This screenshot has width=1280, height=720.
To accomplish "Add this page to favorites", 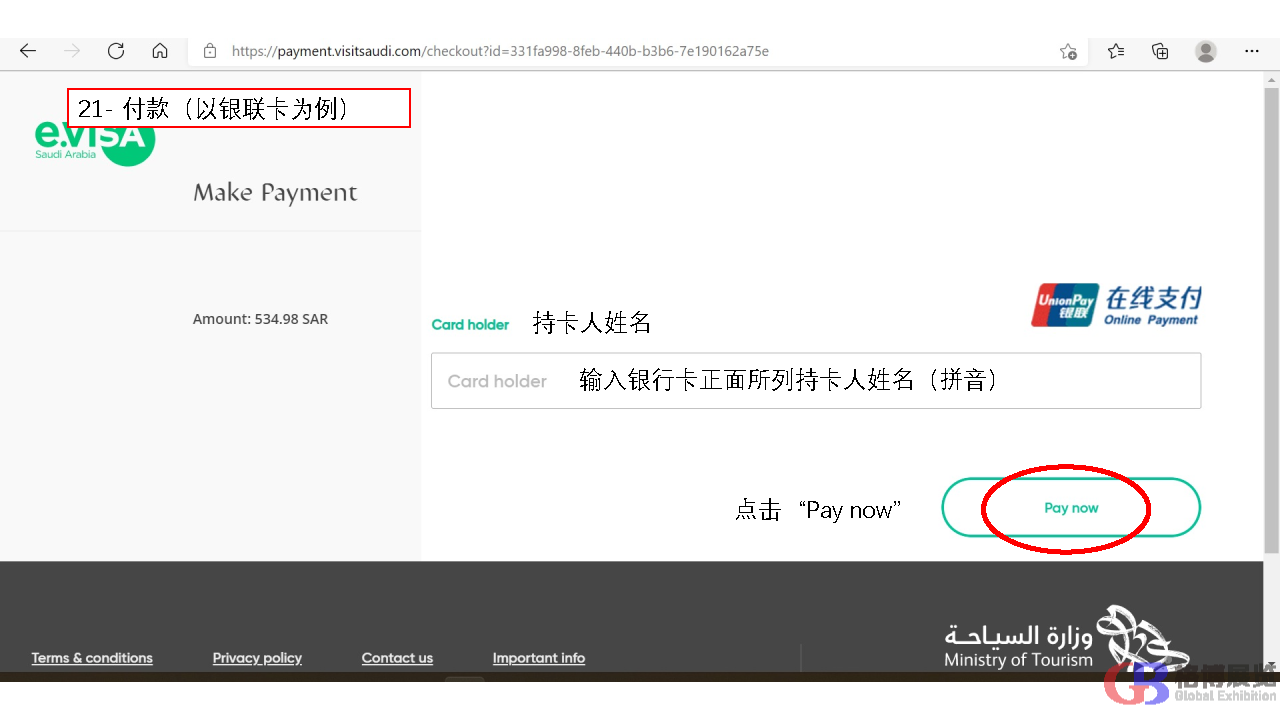I will tap(1068, 51).
